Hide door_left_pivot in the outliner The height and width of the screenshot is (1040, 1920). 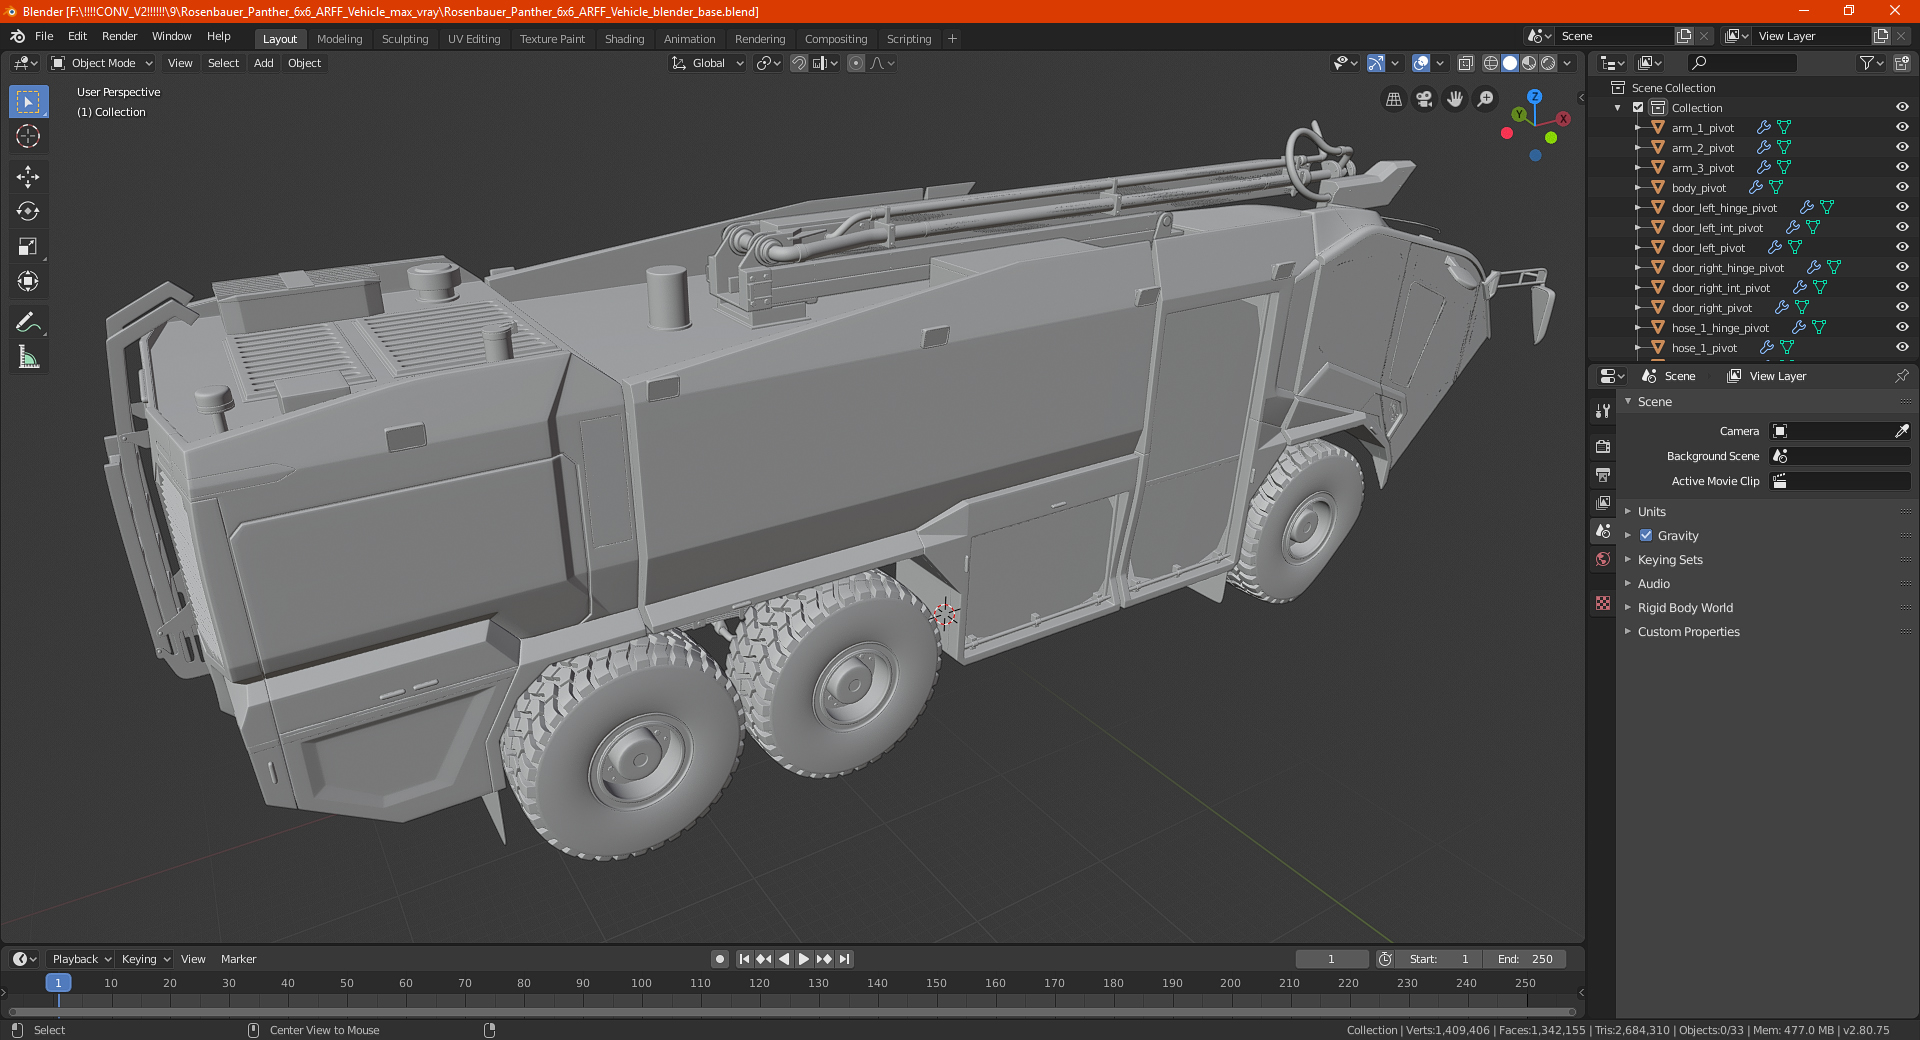[x=1902, y=248]
